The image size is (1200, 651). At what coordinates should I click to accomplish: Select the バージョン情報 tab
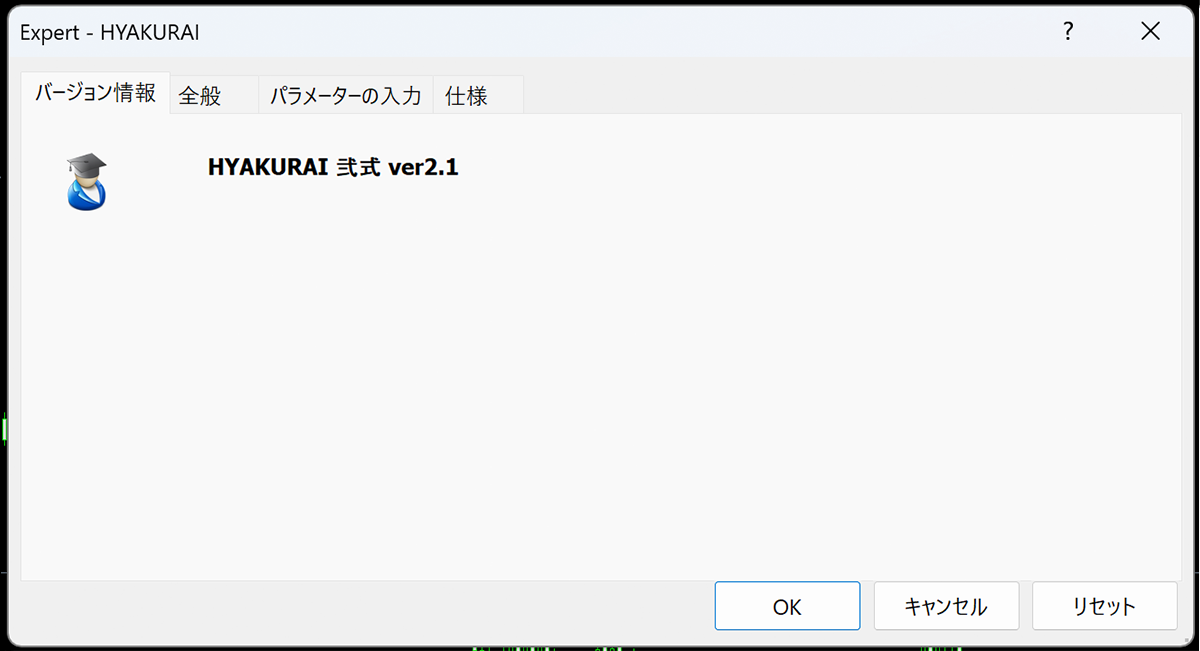click(x=95, y=94)
